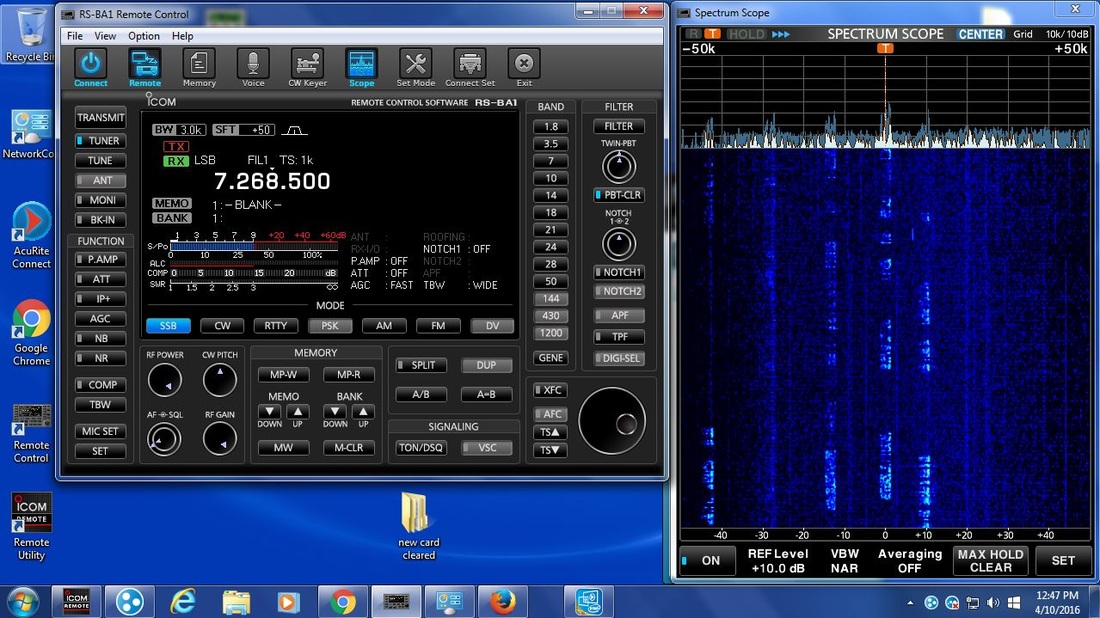The height and width of the screenshot is (618, 1100).
Task: Click the volume icon in system tray
Action: click(993, 603)
